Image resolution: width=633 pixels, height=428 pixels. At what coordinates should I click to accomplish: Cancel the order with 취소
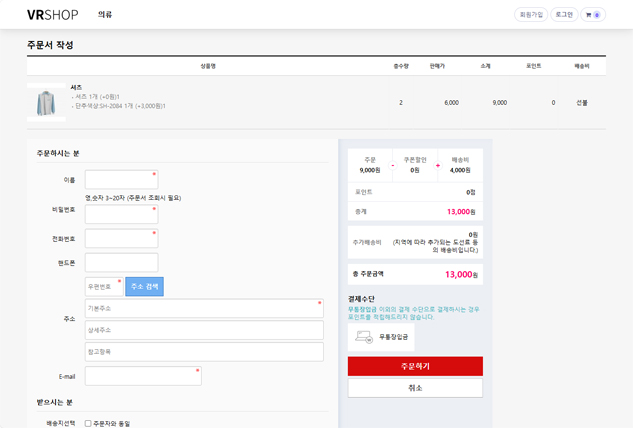(415, 388)
